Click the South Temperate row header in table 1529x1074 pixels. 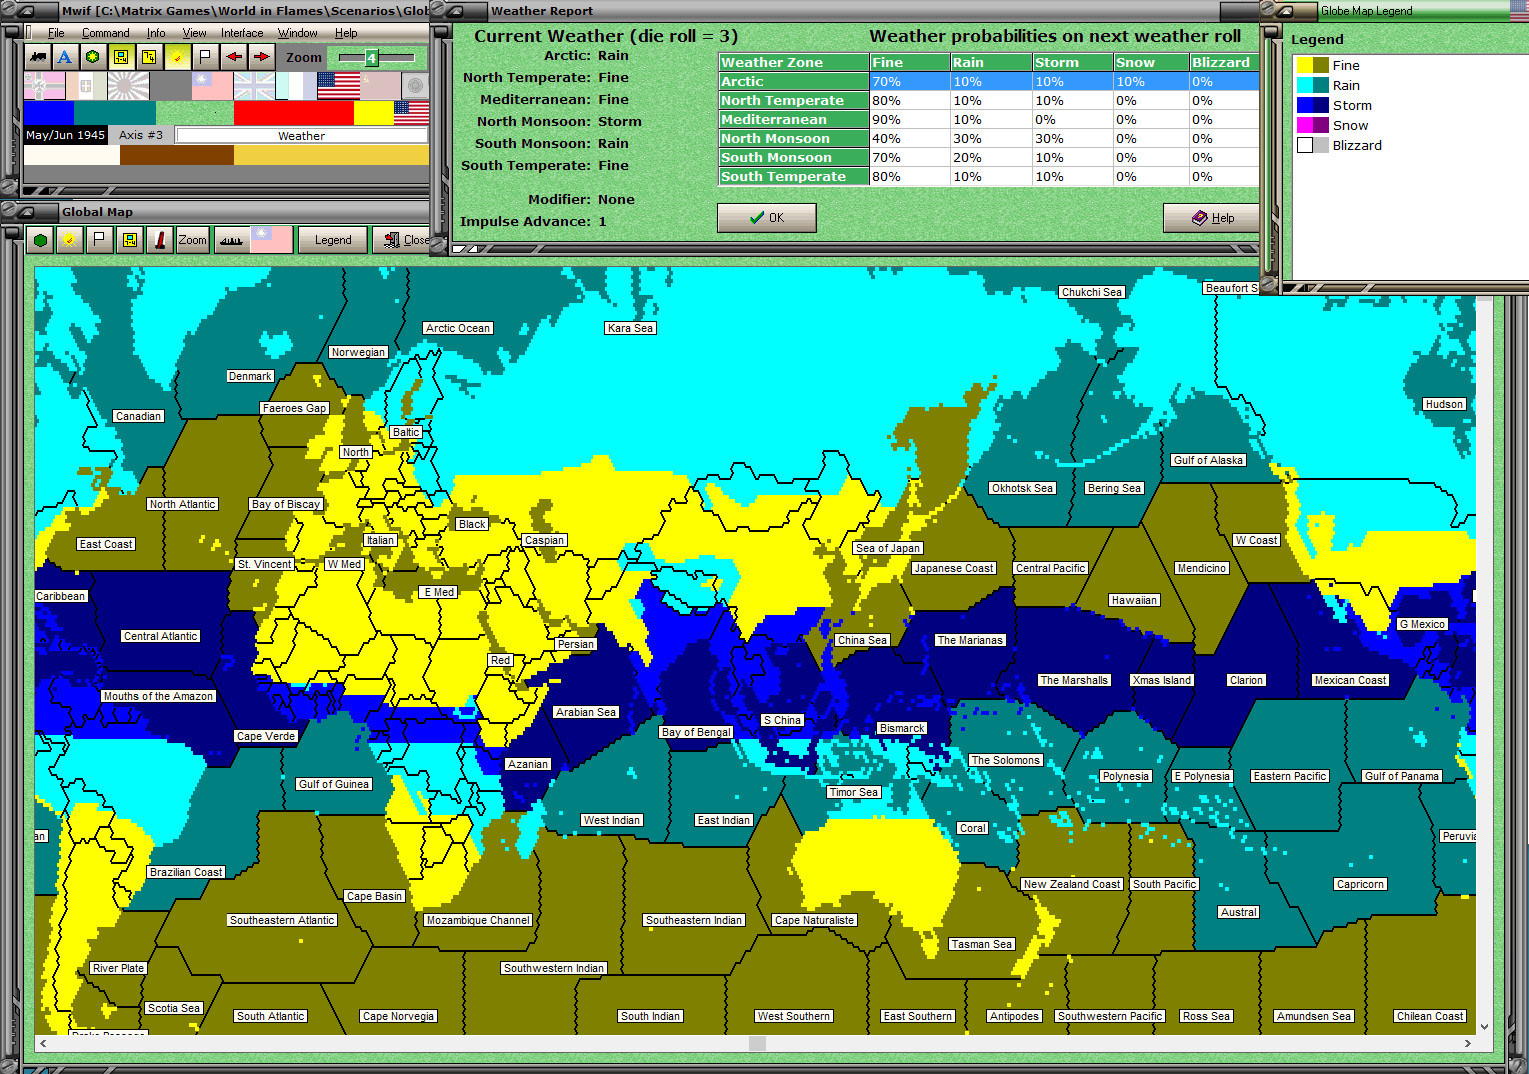[x=793, y=177]
